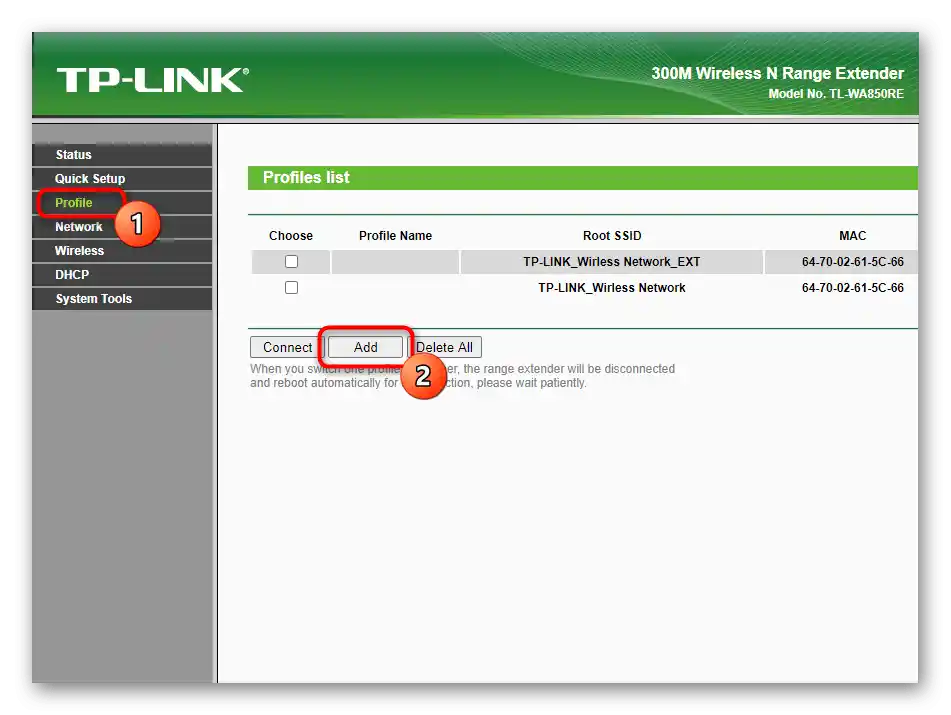The width and height of the screenshot is (951, 715).
Task: Select the TP-LINK_Wirless Network_EXT SSID cell
Action: pos(611,262)
